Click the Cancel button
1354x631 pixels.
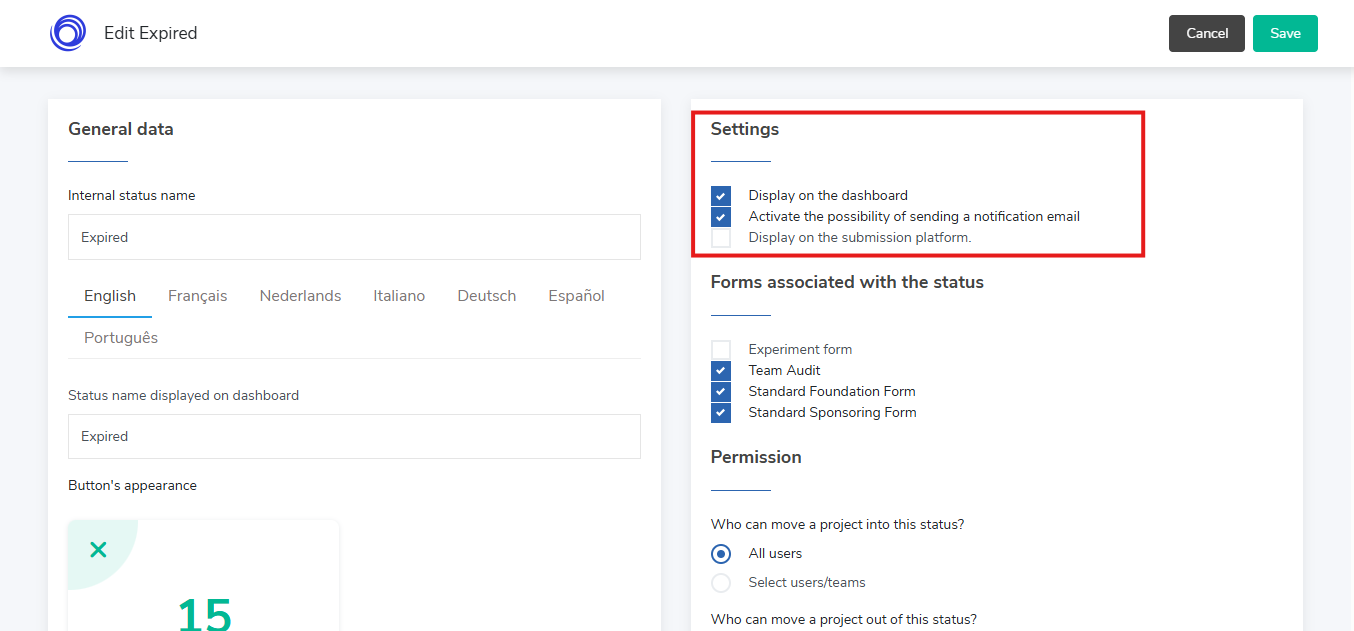pyautogui.click(x=1207, y=33)
